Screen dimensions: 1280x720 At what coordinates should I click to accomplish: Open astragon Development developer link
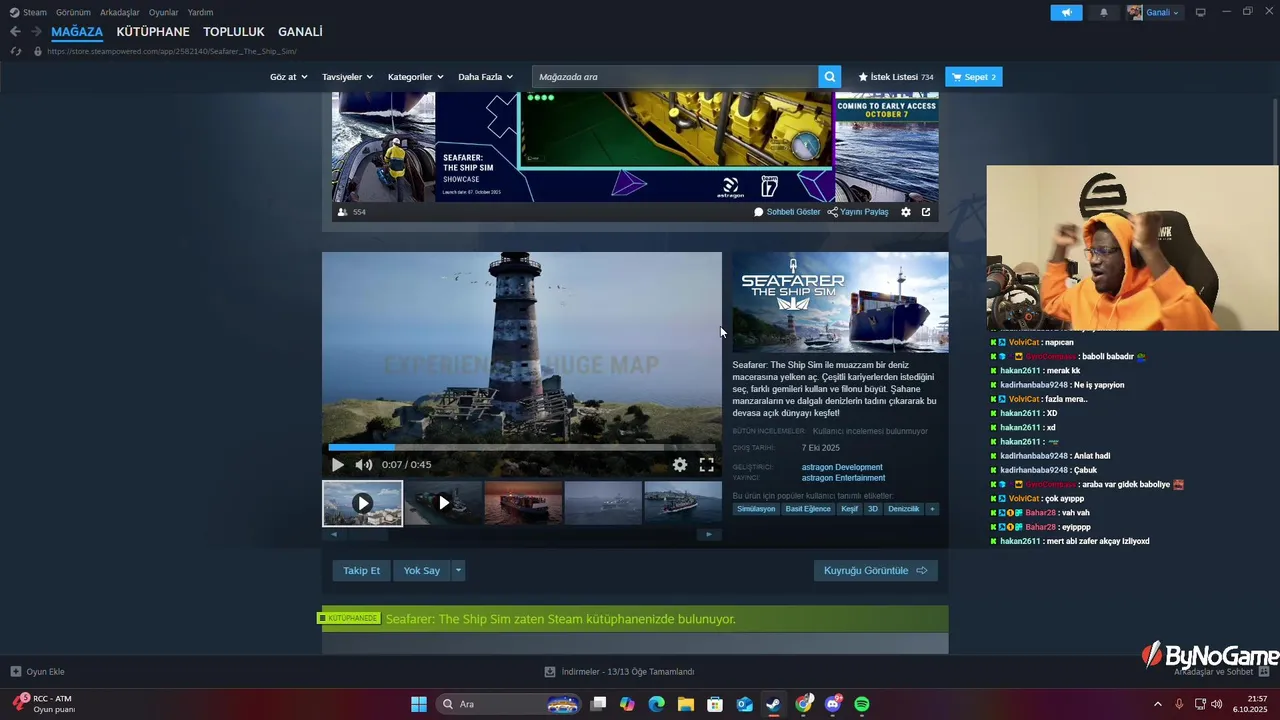[x=842, y=467]
